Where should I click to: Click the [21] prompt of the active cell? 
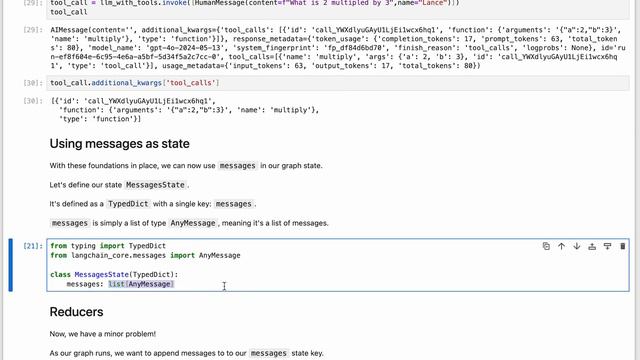pyautogui.click(x=33, y=246)
